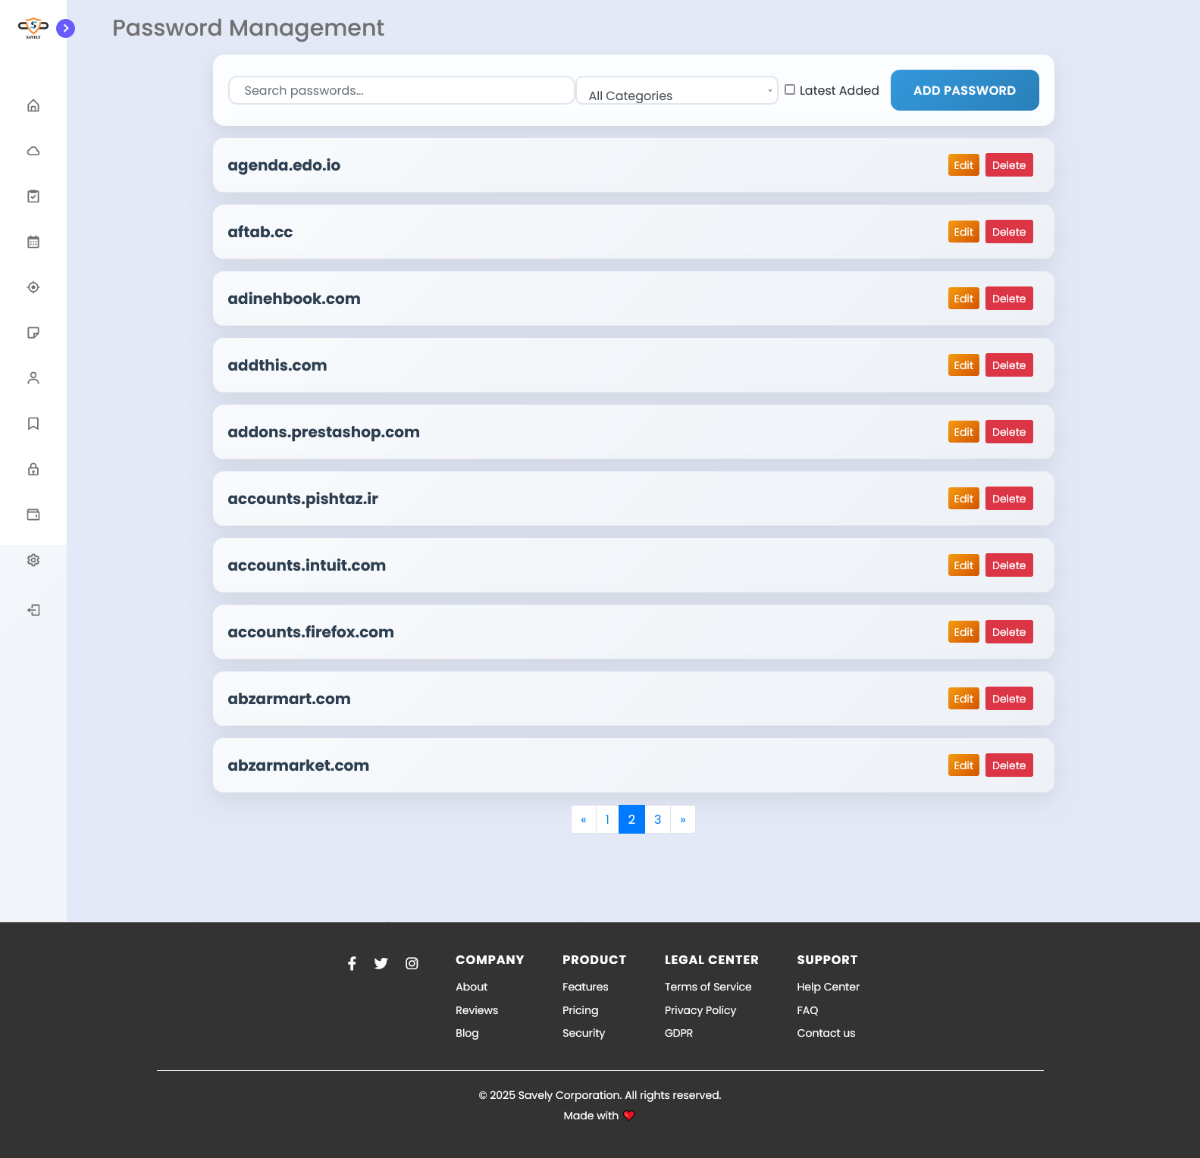Open the calendar sidebar icon
Screen dimensions: 1200x1158
(x=33, y=242)
